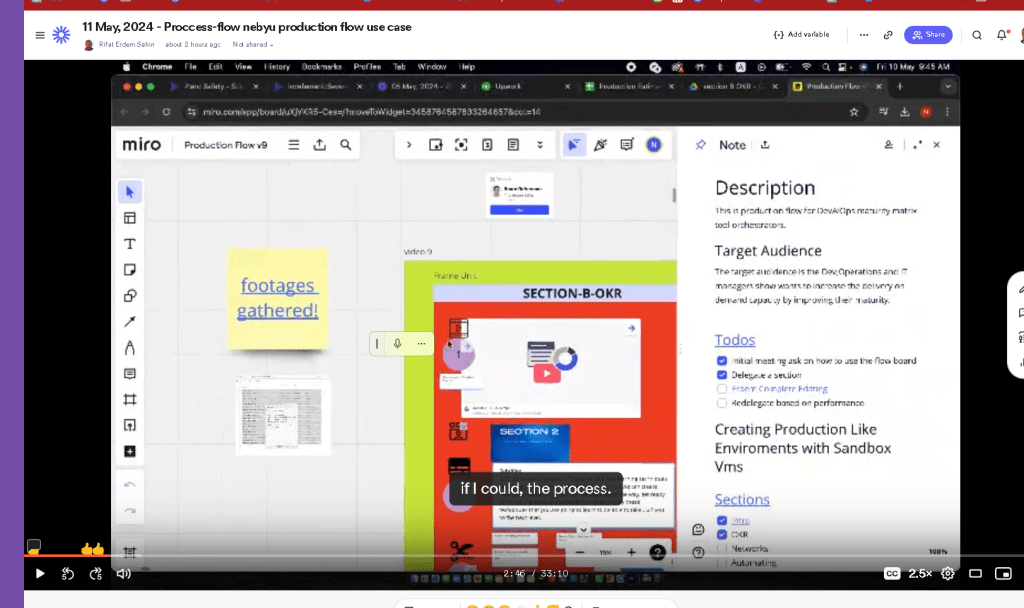Screen dimensions: 1024x608
Task: Seek using the video progress bar
Action: click(524, 556)
